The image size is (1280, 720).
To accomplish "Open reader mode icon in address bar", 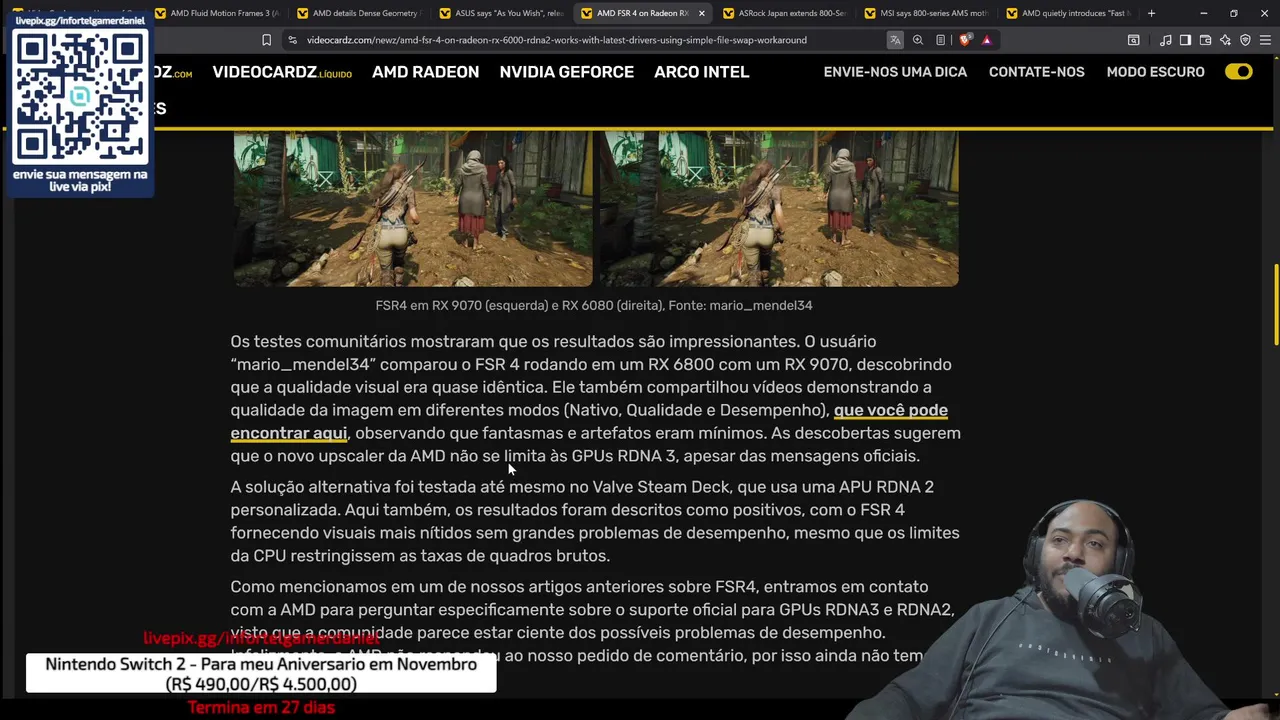I will click(941, 40).
